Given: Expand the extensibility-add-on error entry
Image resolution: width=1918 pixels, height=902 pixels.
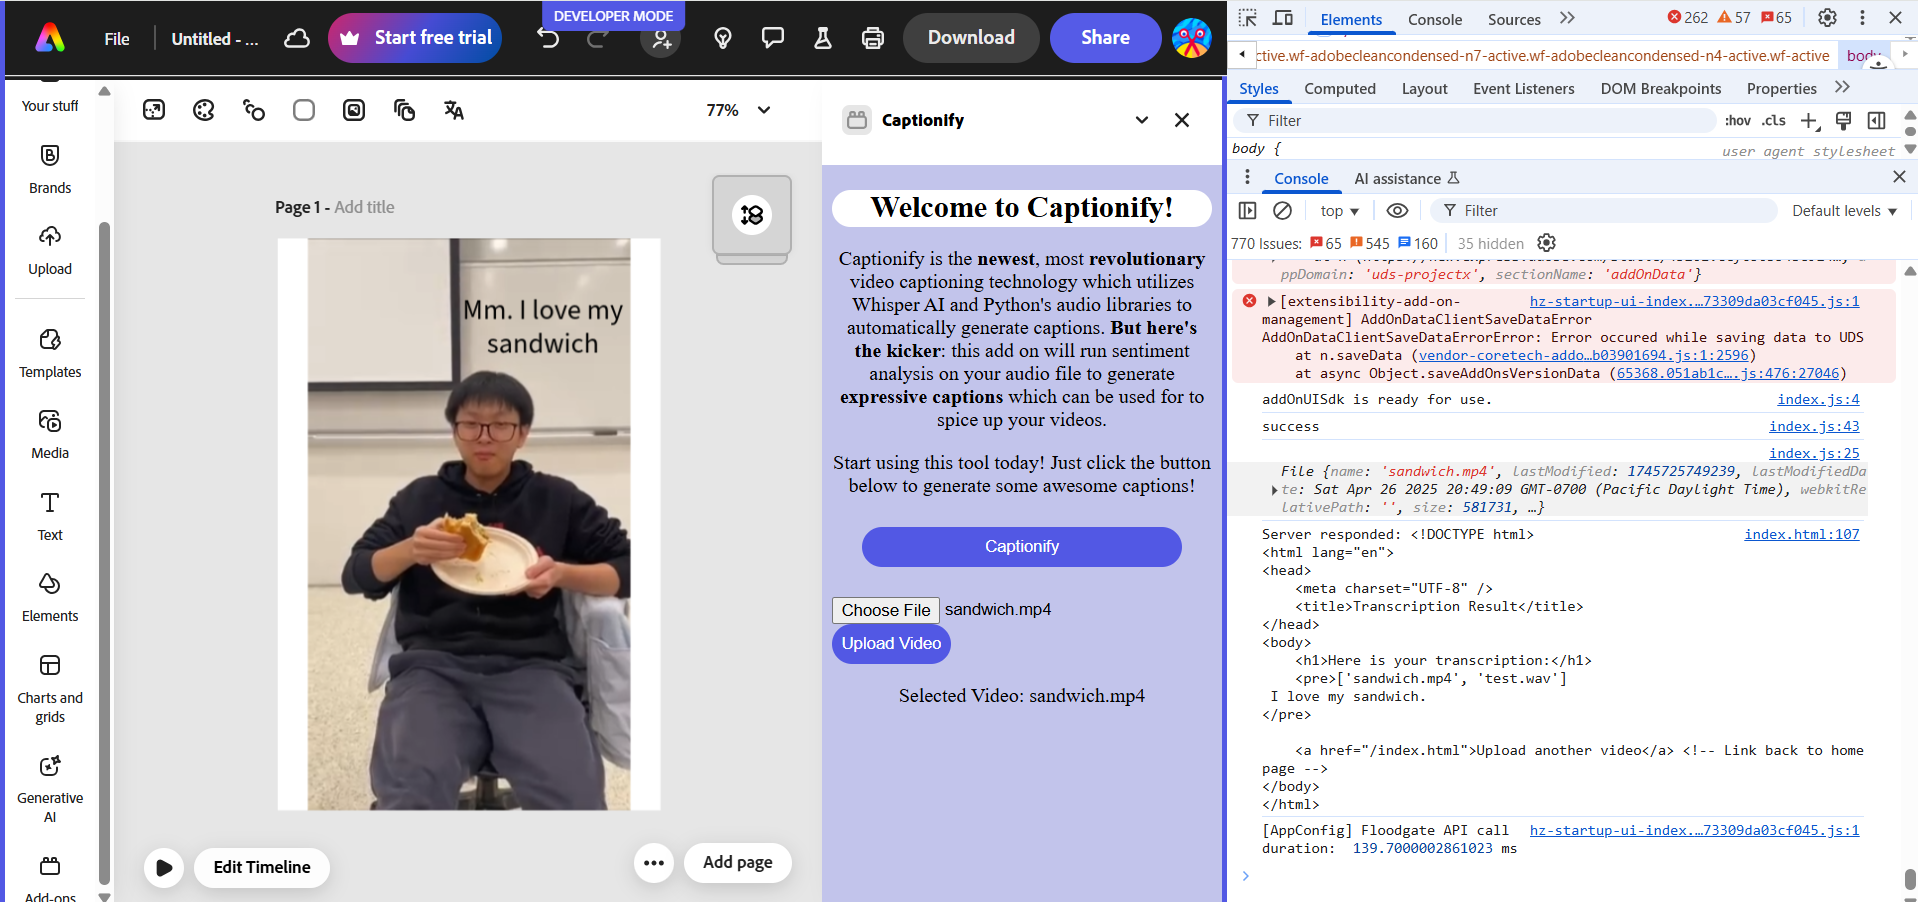Looking at the screenshot, I should (1271, 301).
